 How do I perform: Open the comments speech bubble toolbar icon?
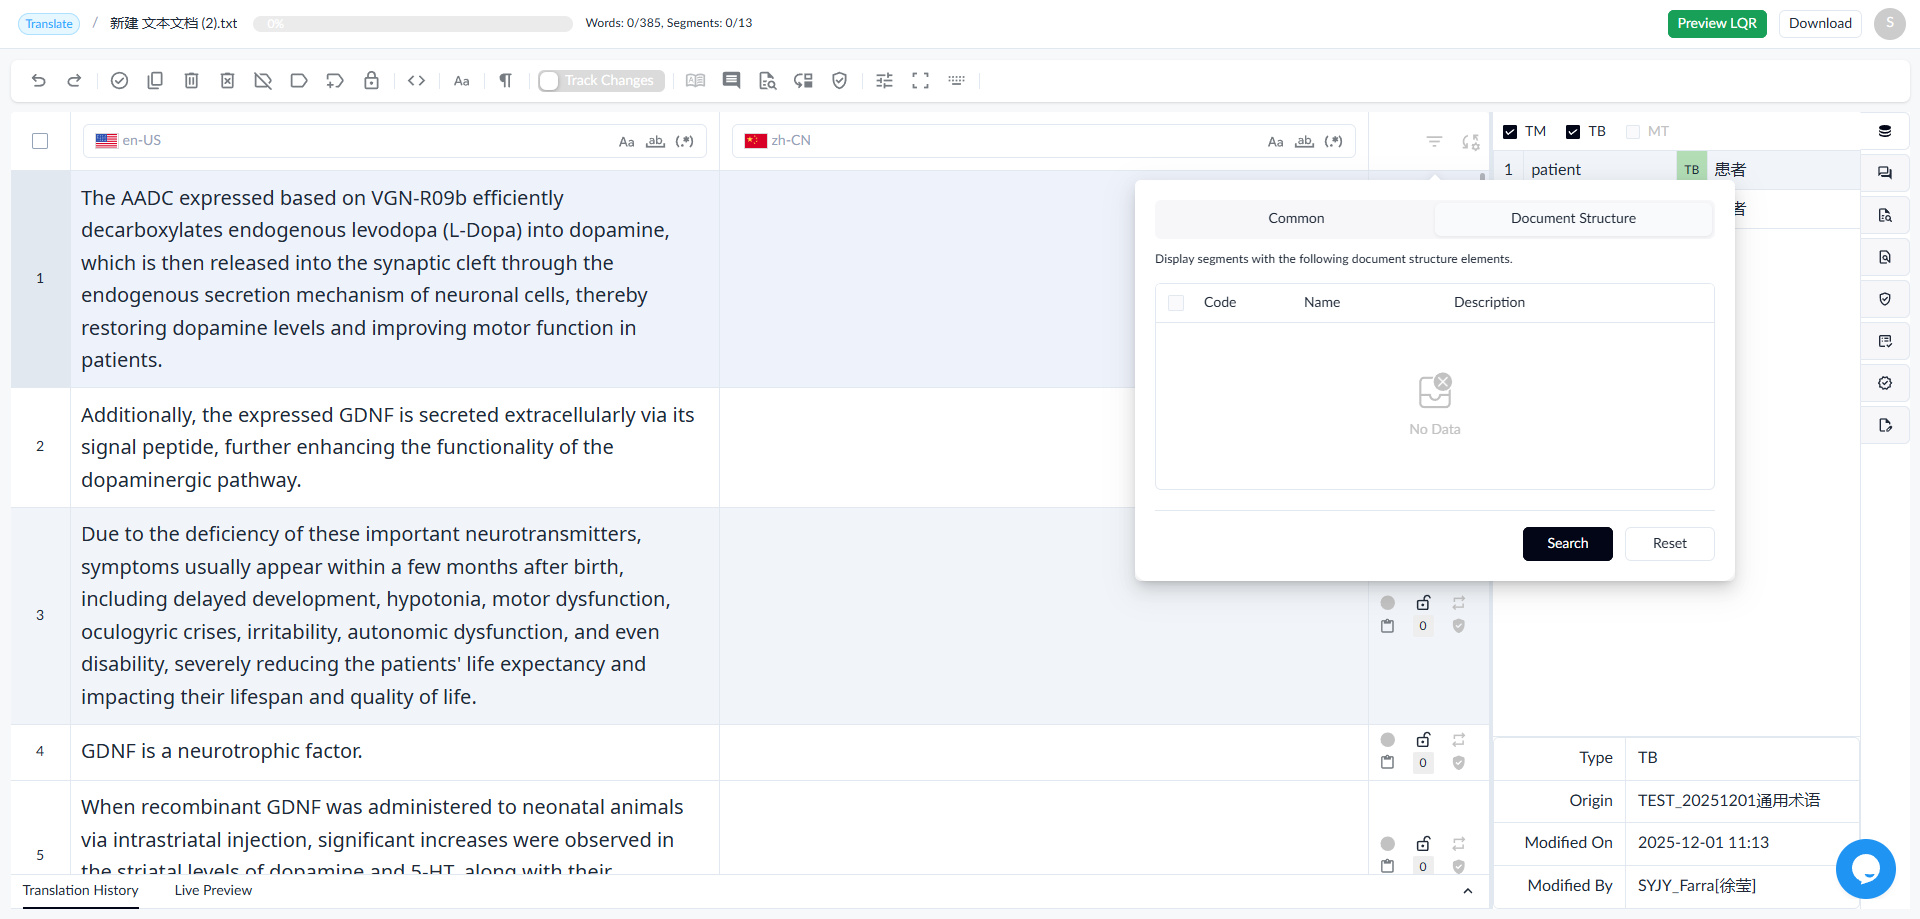[731, 81]
